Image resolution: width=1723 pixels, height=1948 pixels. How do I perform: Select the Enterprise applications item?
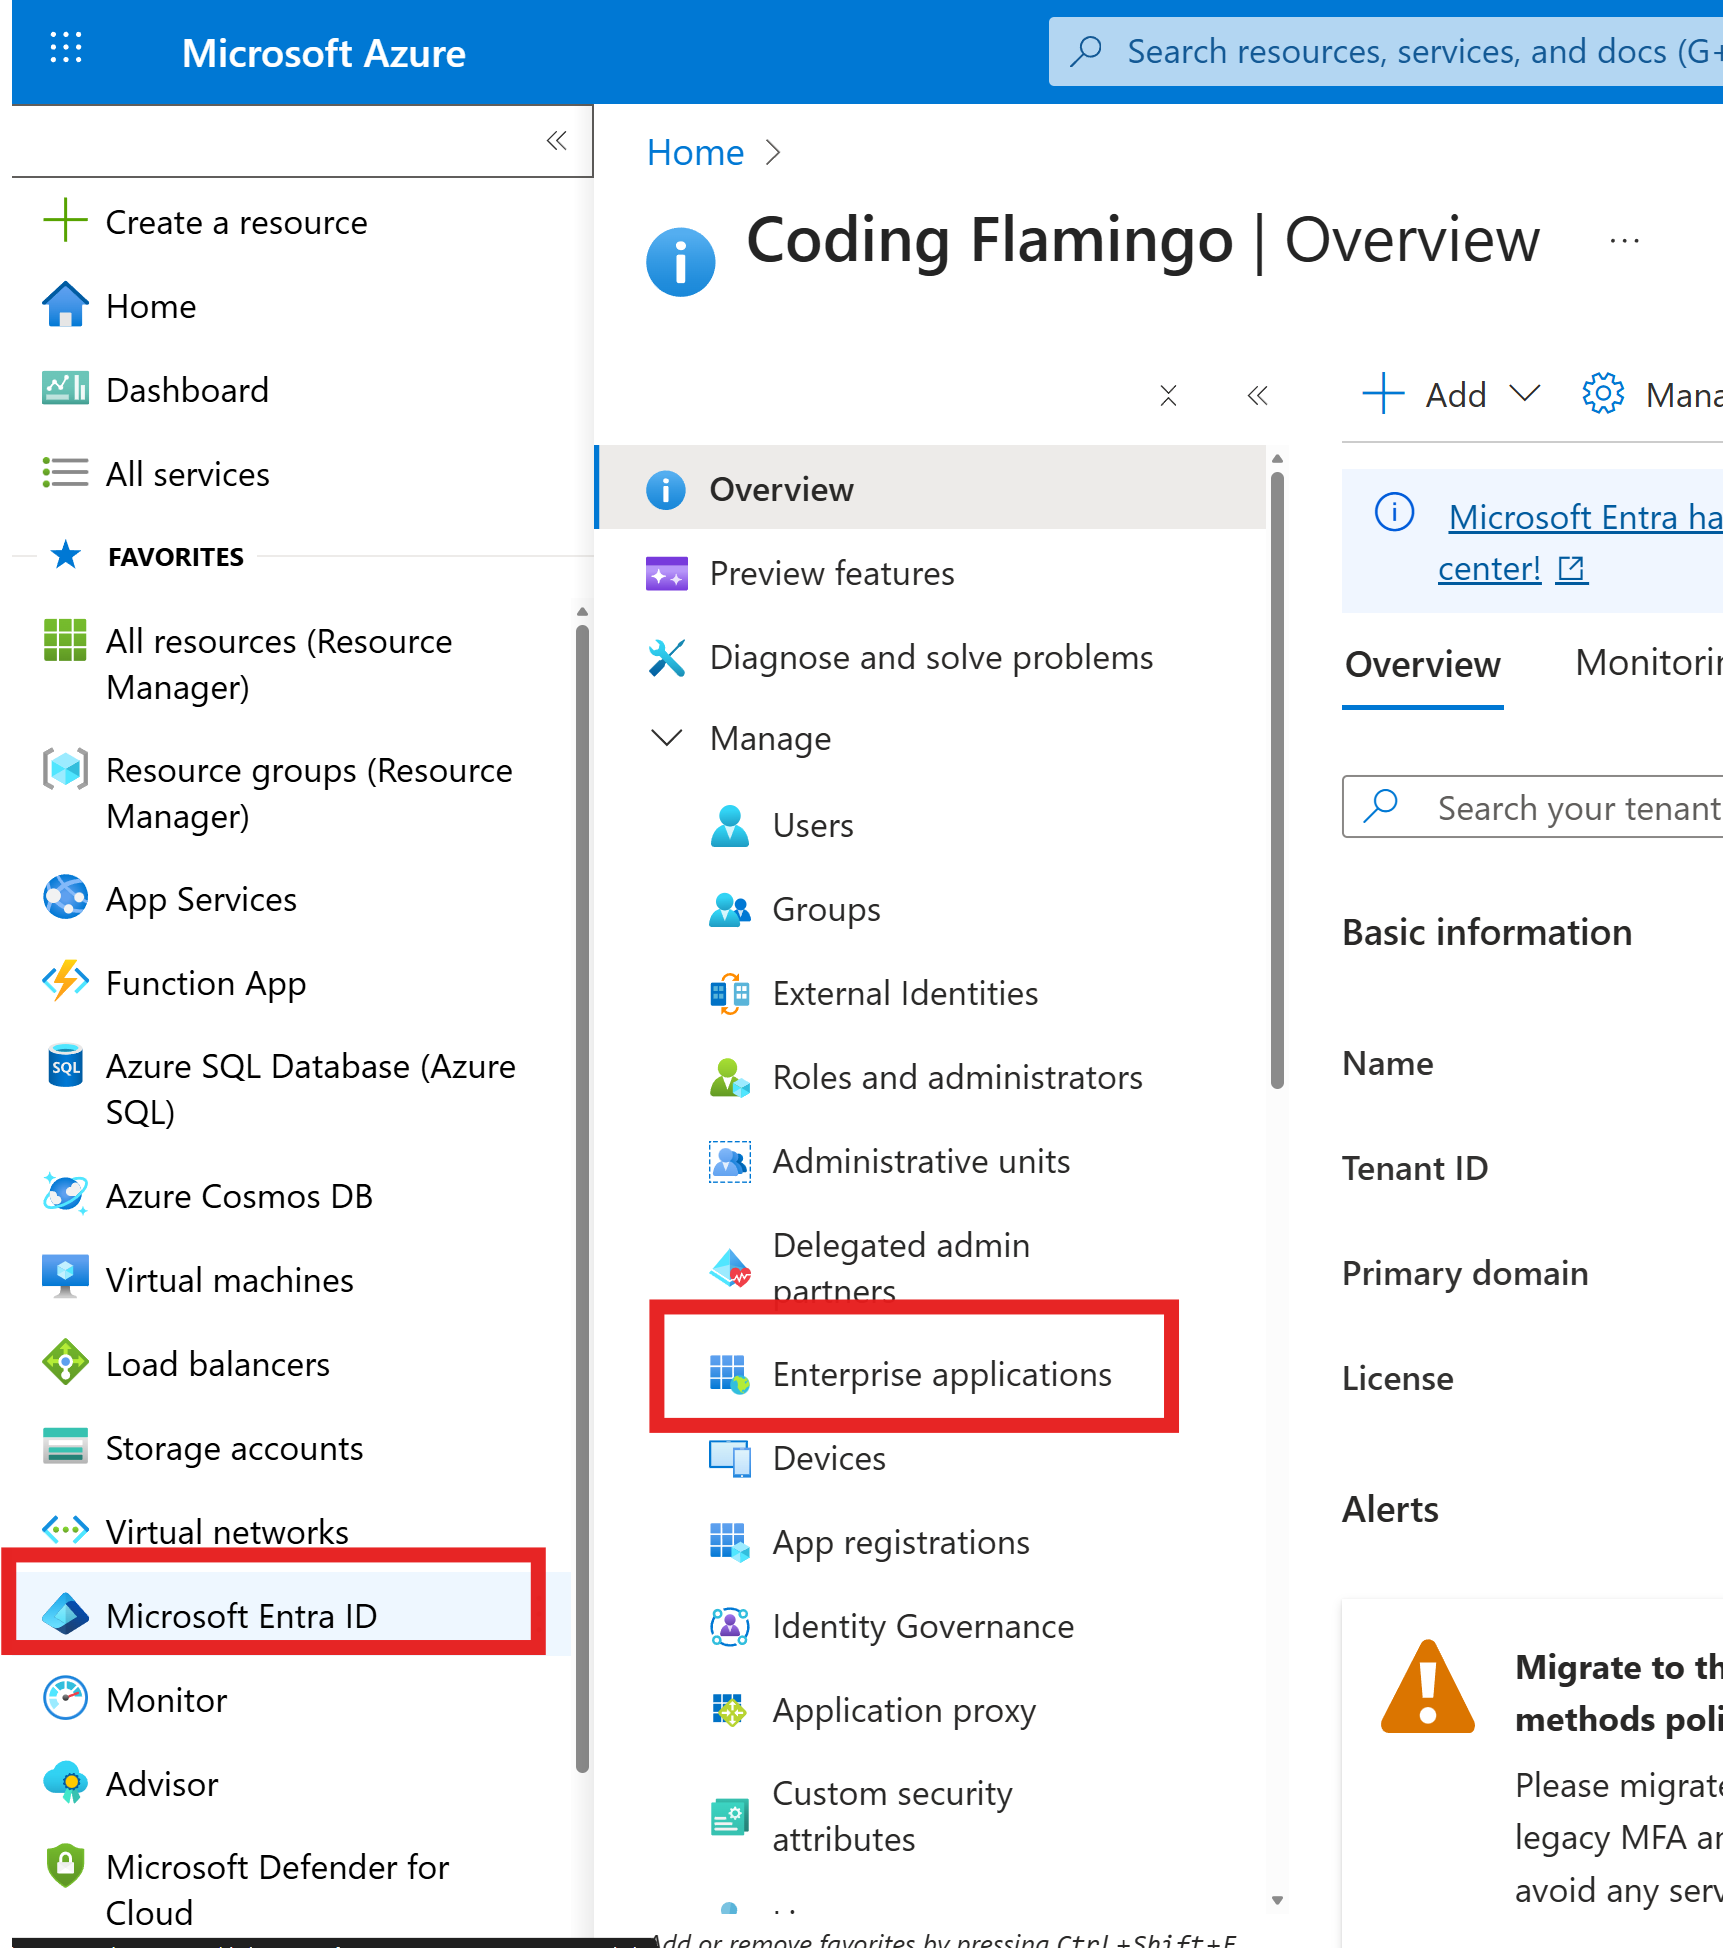941,1373
